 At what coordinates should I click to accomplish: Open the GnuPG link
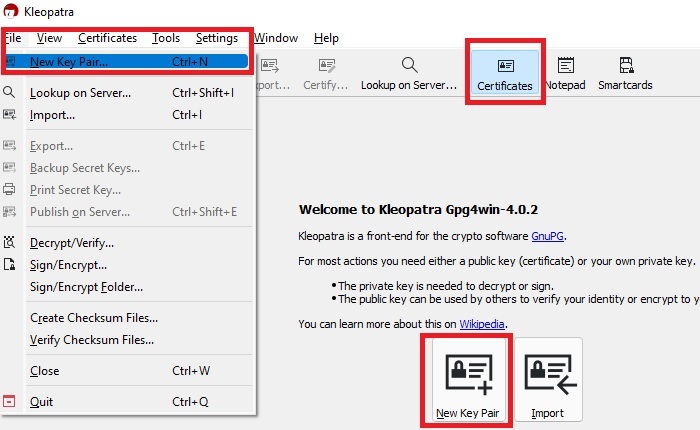547,236
